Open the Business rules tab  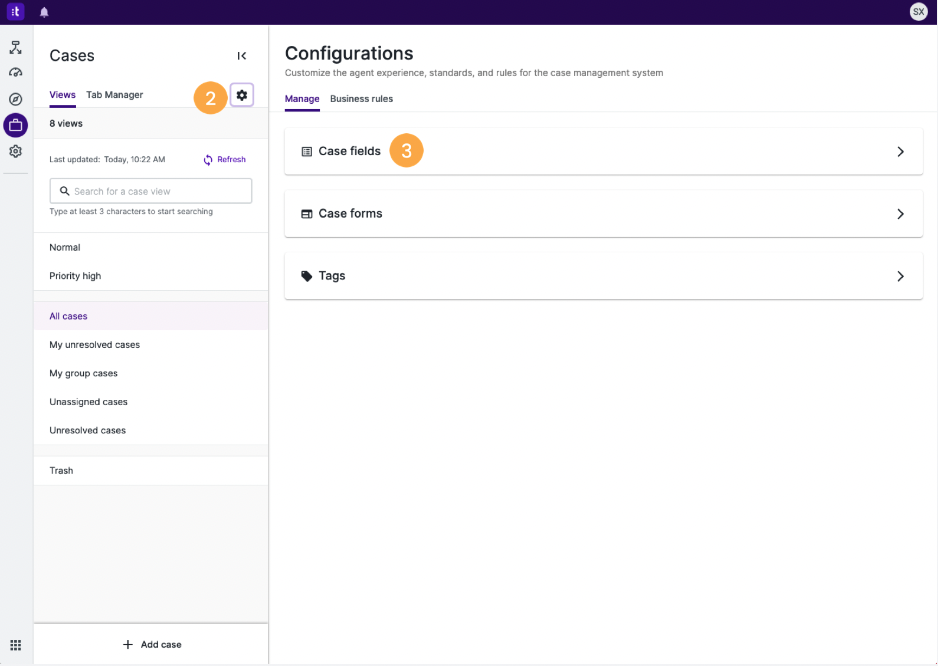(x=361, y=99)
